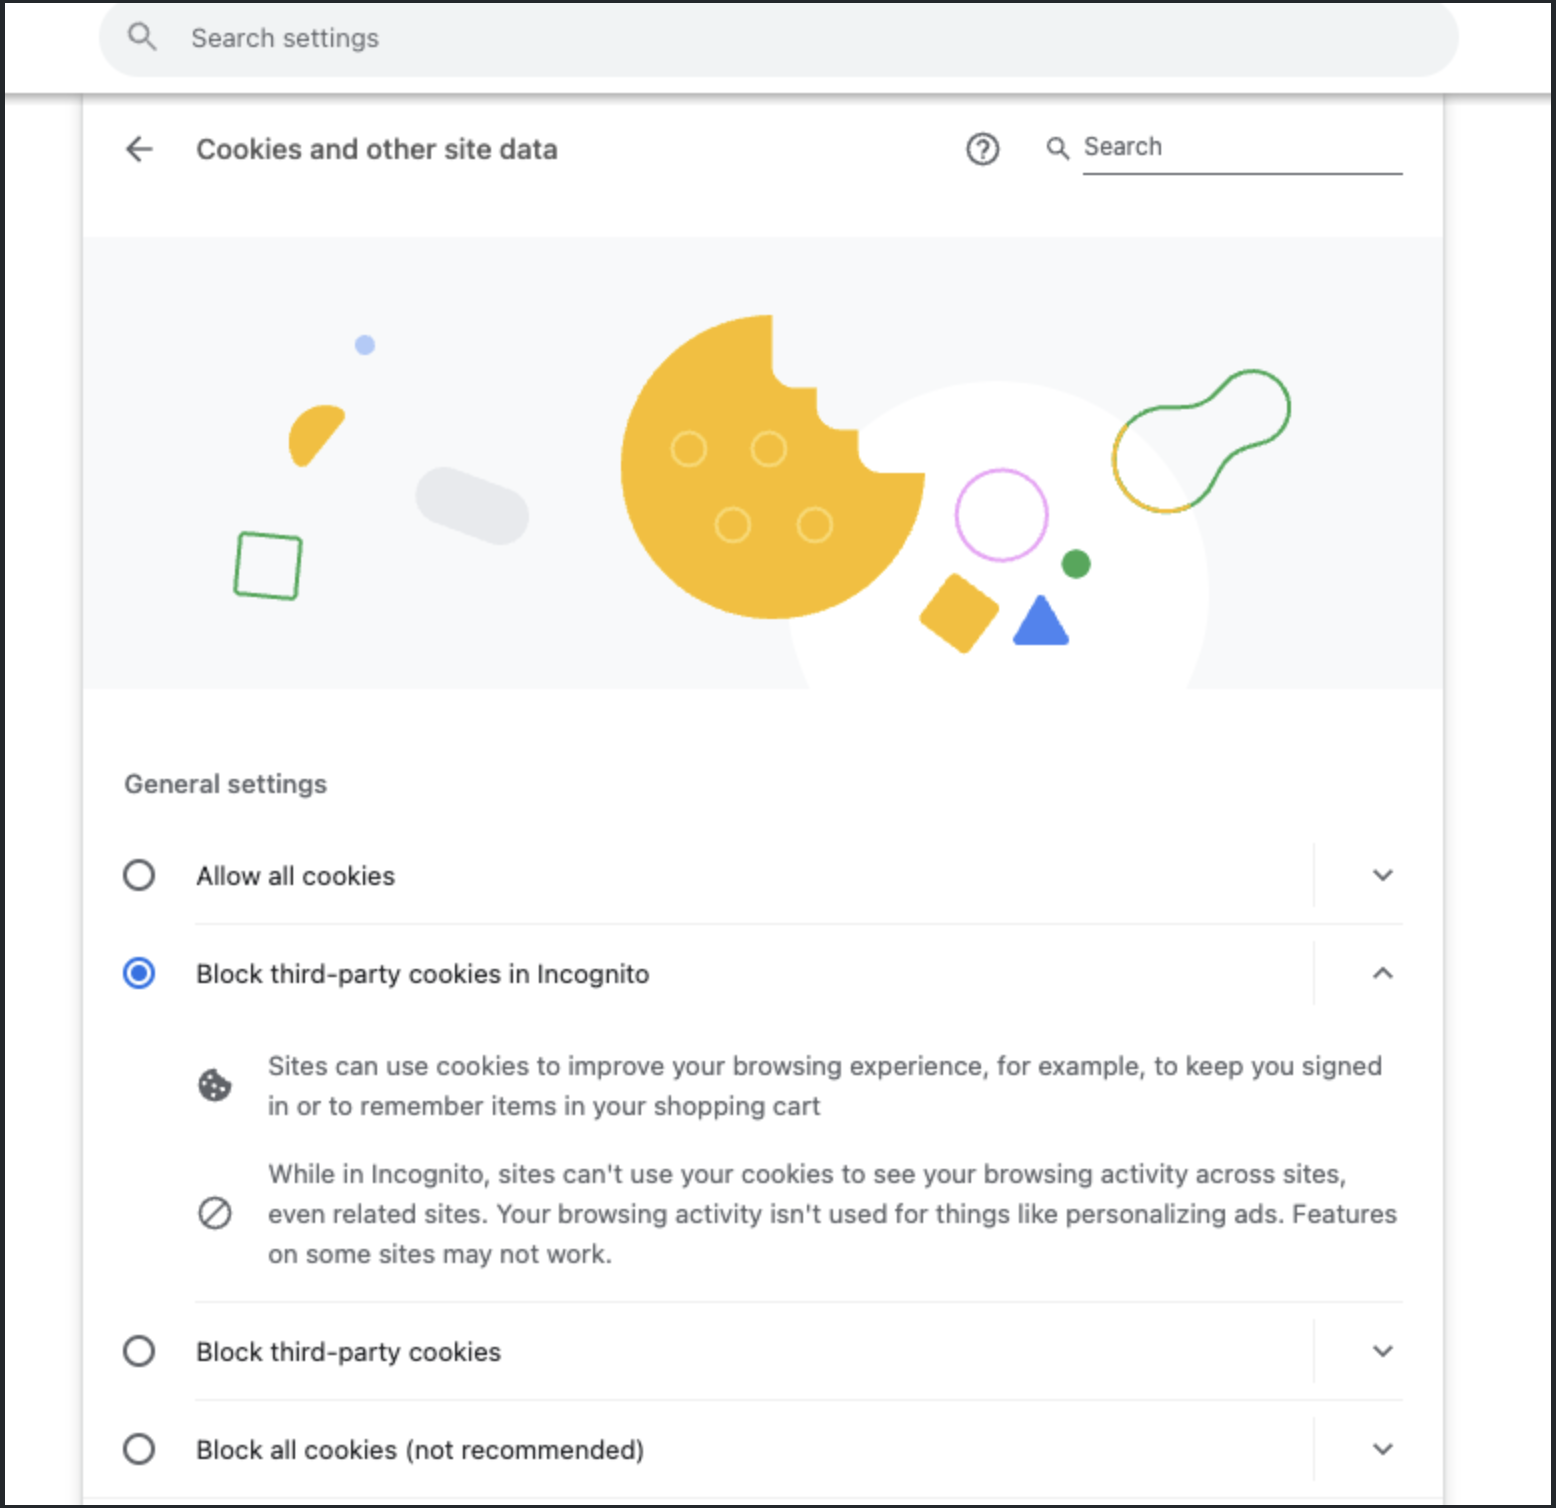This screenshot has width=1556, height=1508.
Task: Click the blue triangle shape in illustration
Action: point(1041,623)
